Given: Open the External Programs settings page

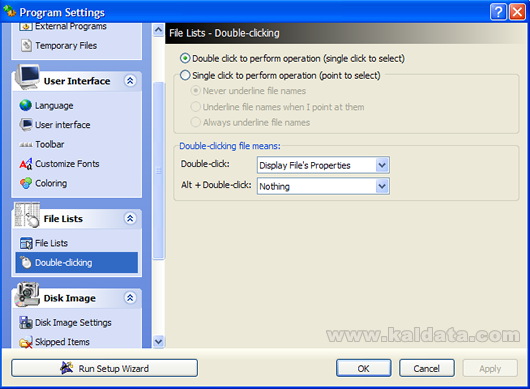Looking at the screenshot, I should point(71,26).
